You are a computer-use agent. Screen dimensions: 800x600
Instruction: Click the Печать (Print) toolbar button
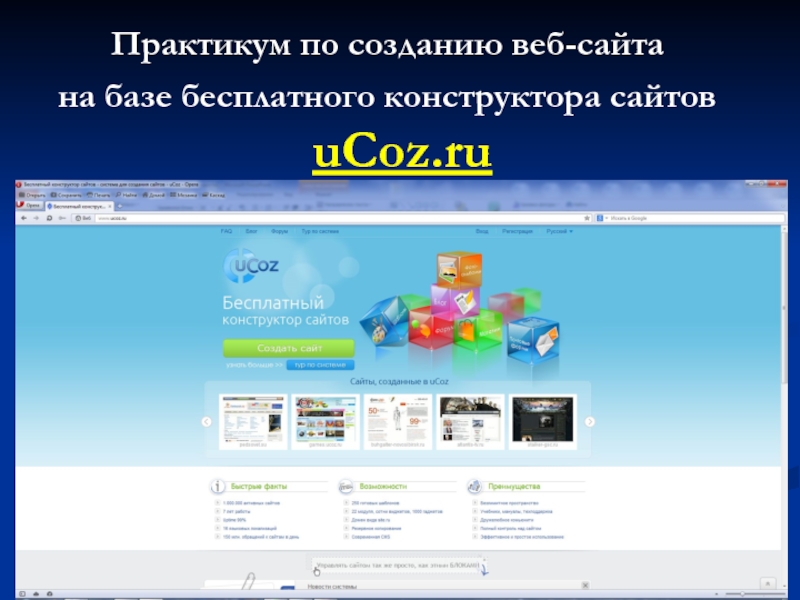tap(98, 195)
